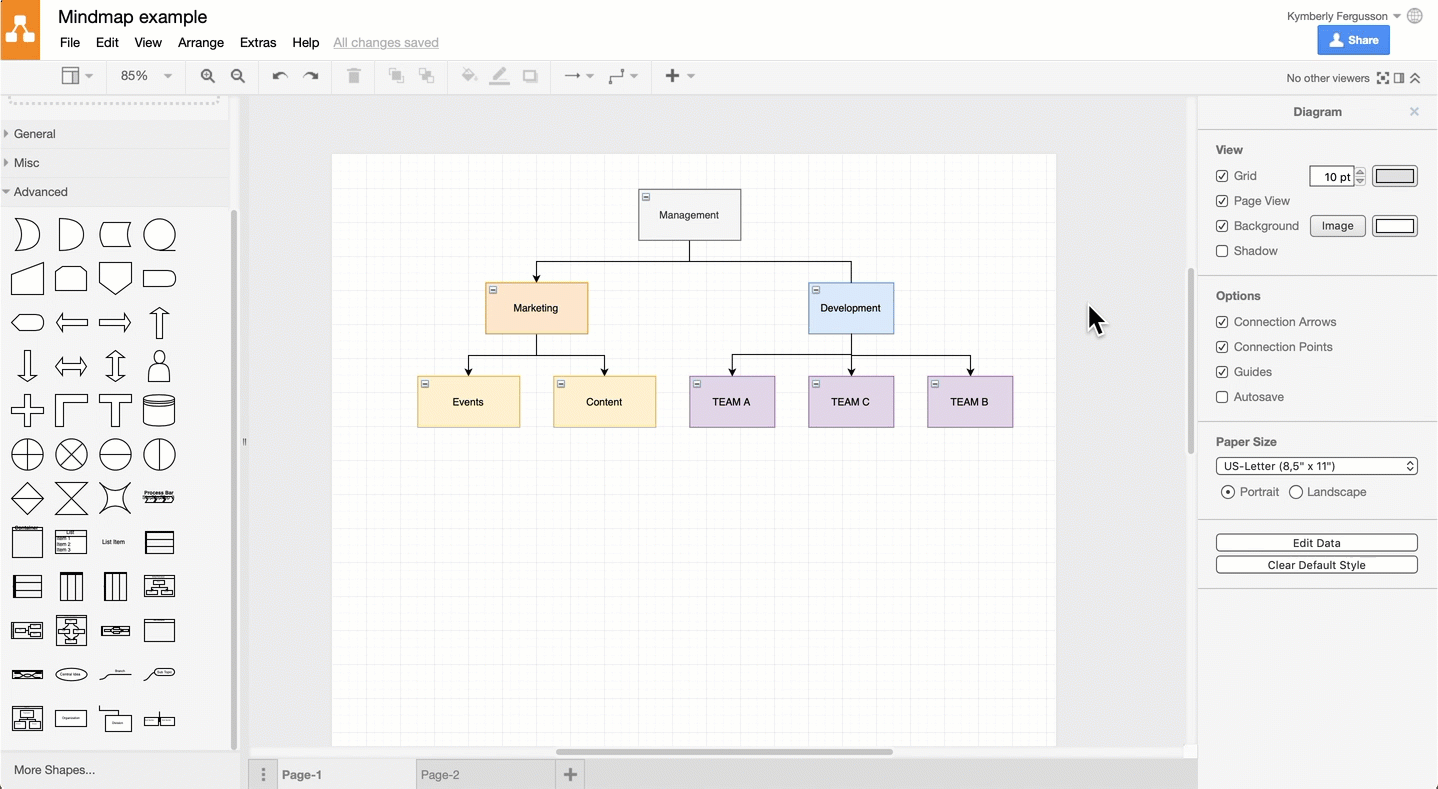Select the person actor shape
1438x789 pixels.
pos(159,366)
